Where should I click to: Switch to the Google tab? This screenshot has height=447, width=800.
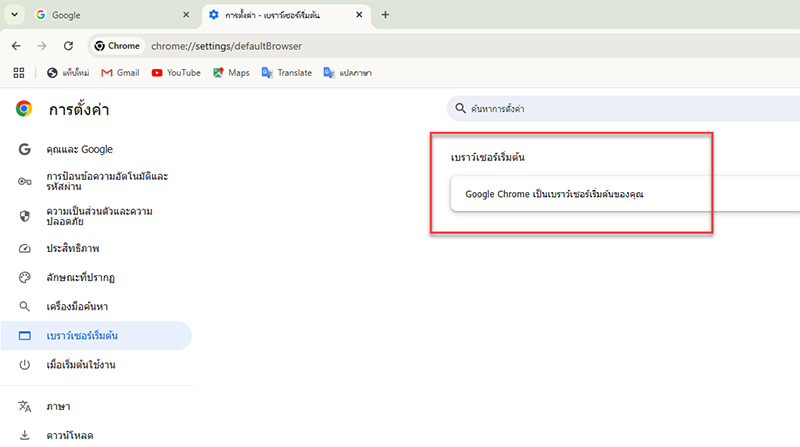[x=113, y=15]
